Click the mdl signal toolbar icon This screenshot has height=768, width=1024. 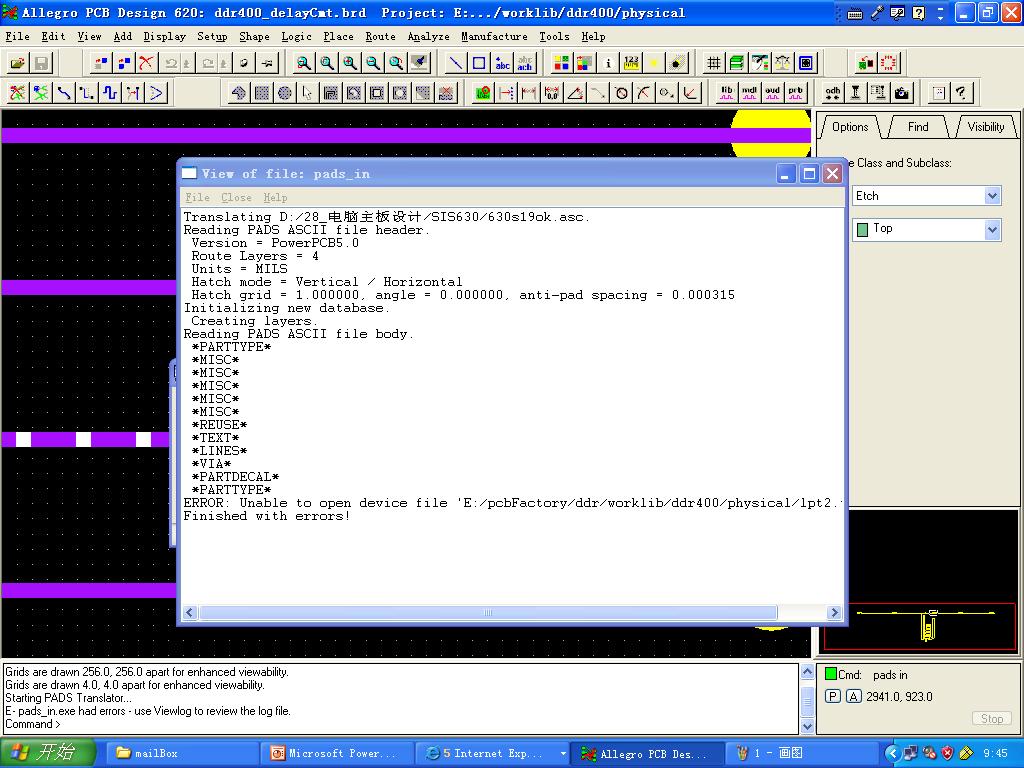point(750,93)
